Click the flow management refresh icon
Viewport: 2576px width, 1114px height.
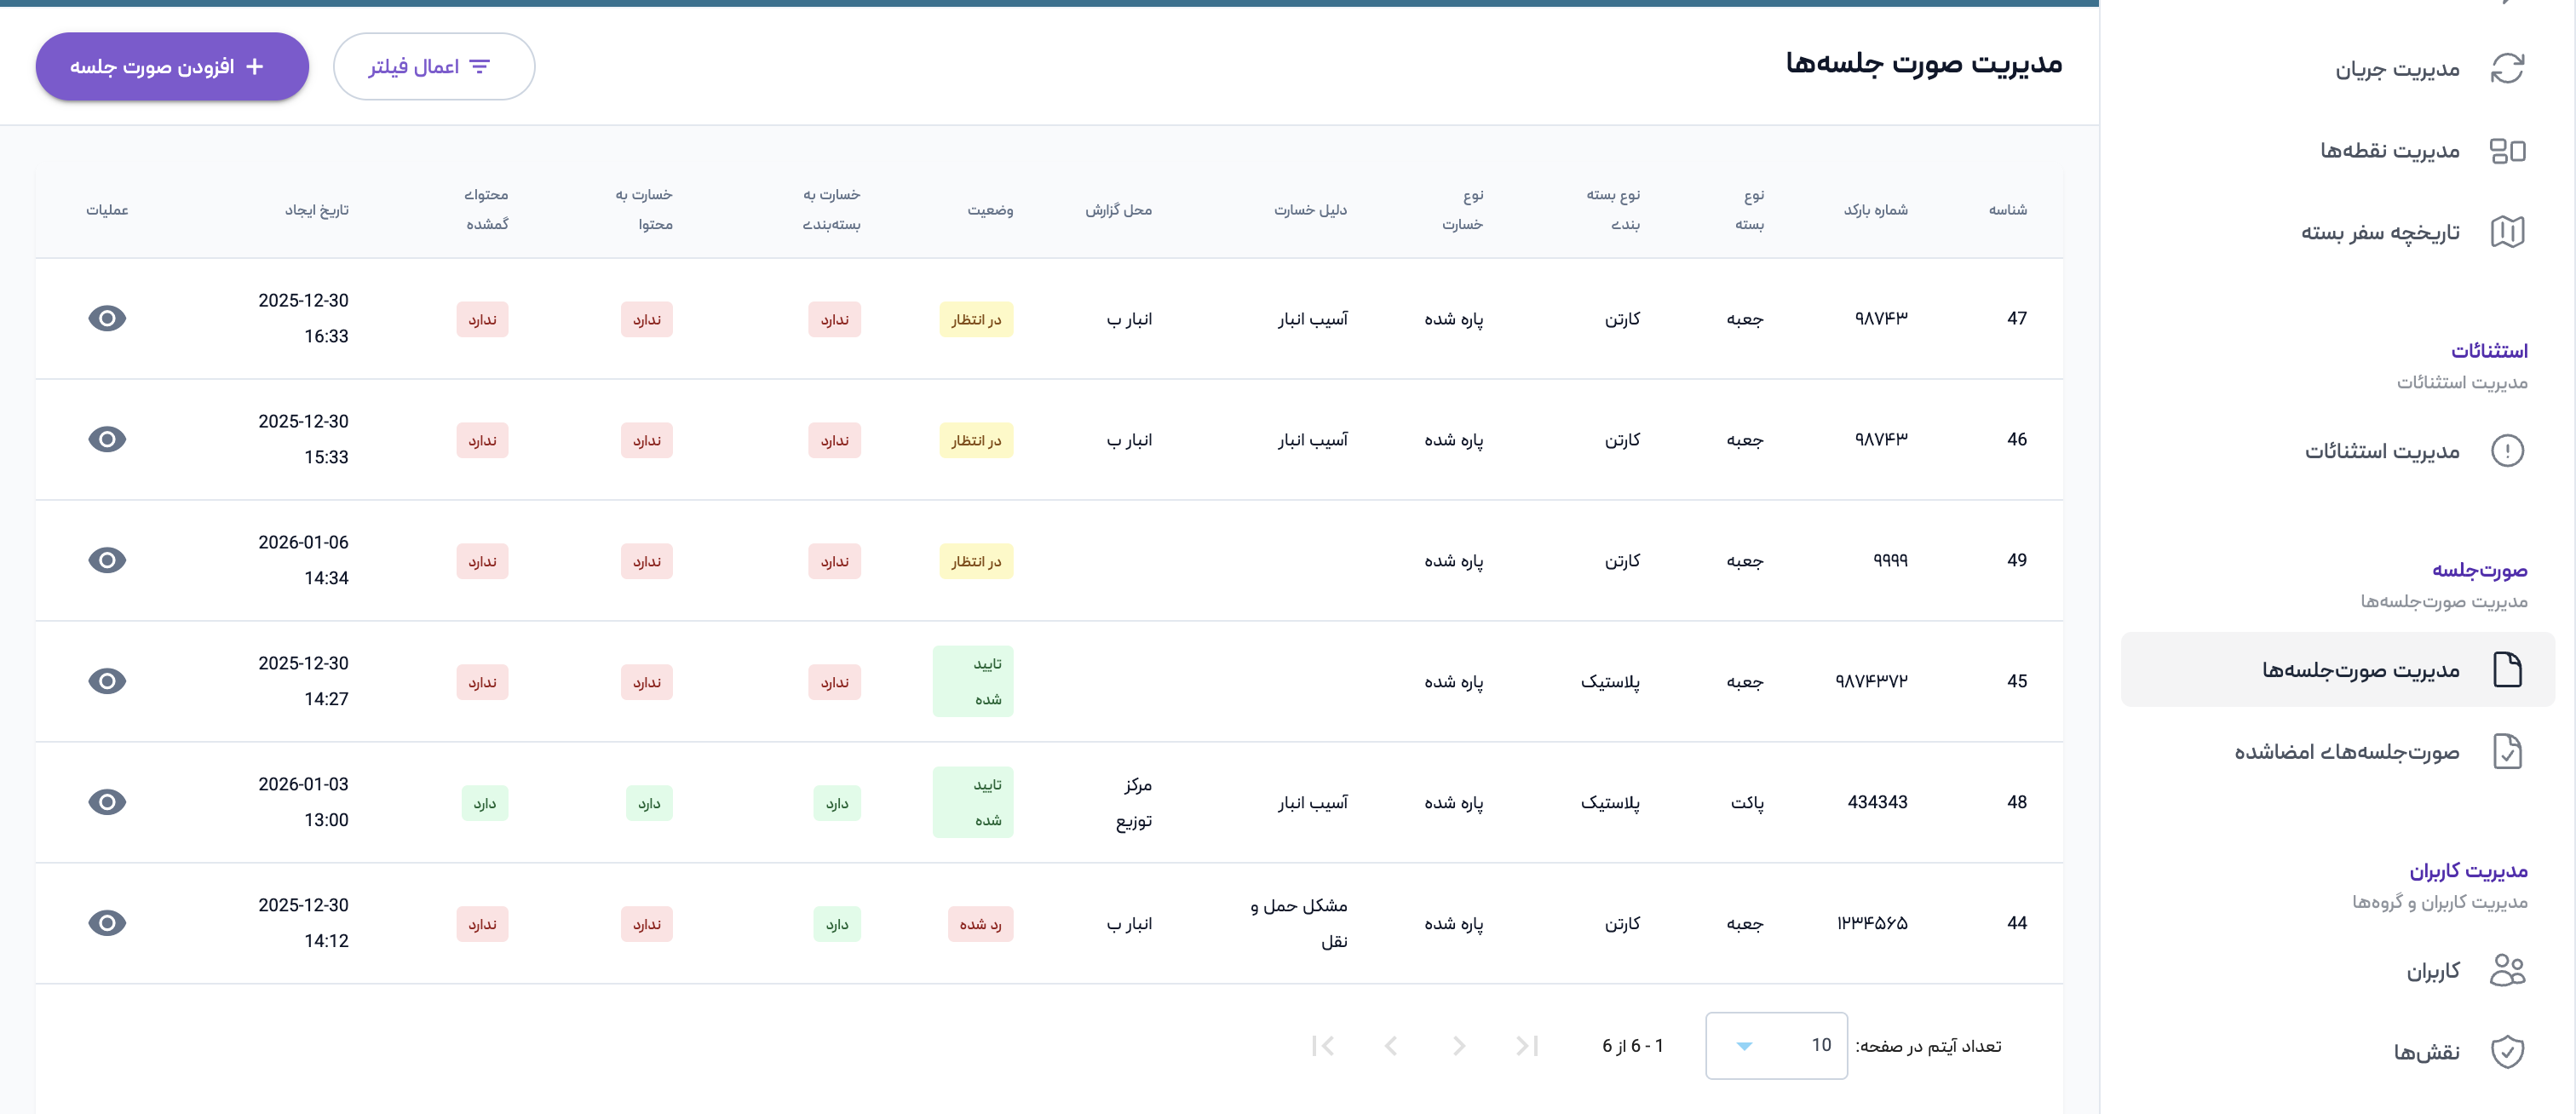pos(2506,69)
